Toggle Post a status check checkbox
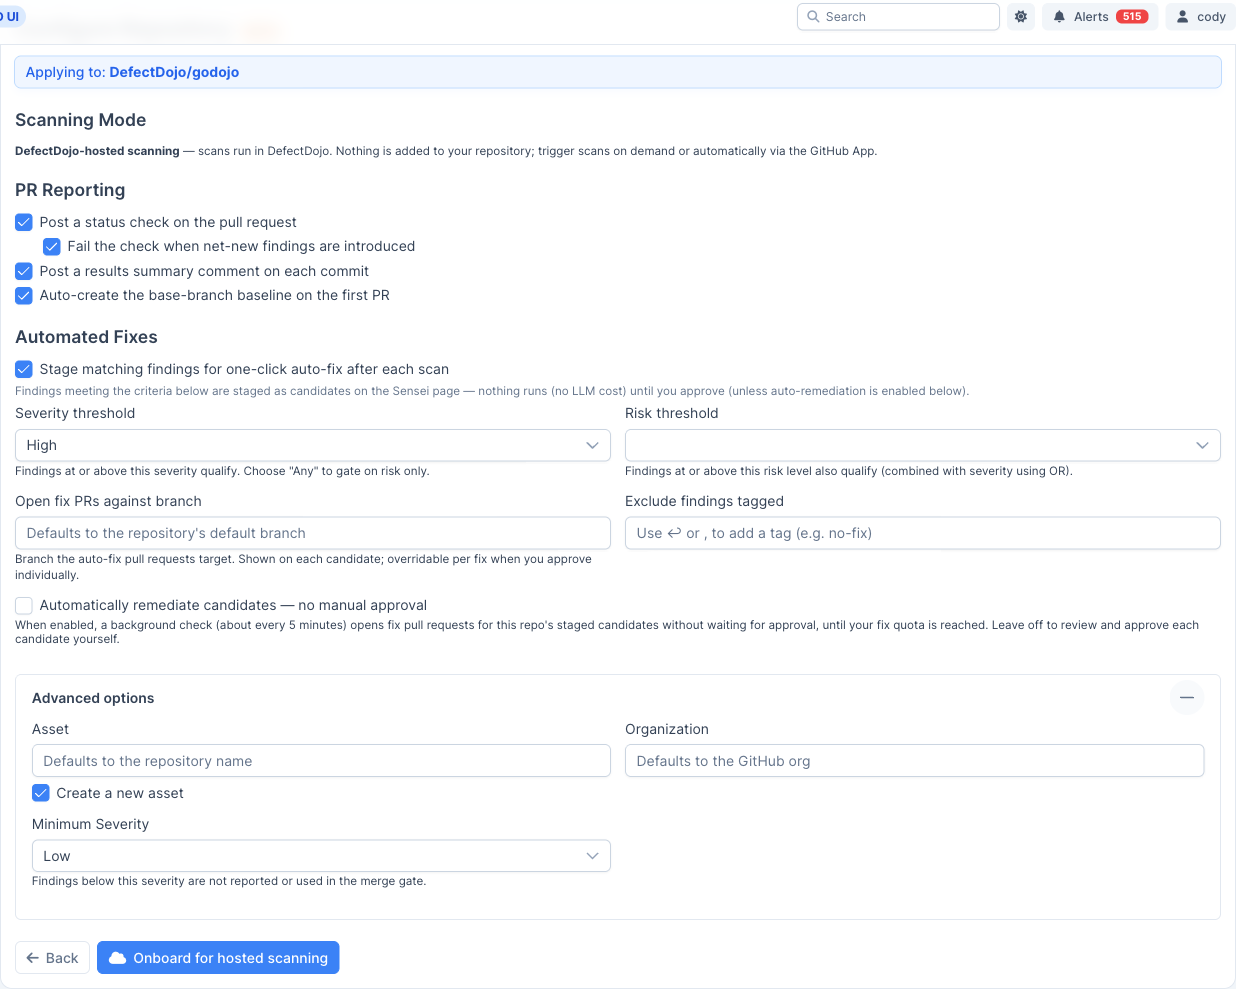Image resolution: width=1236 pixels, height=989 pixels. (x=24, y=222)
